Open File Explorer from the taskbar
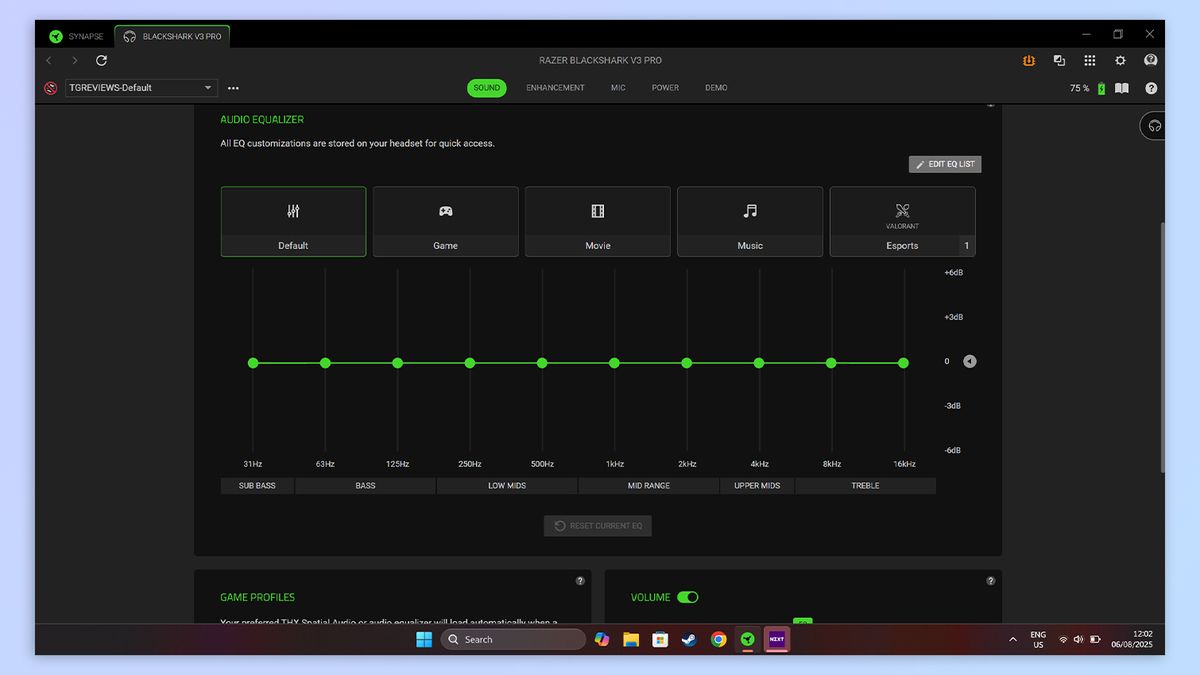The height and width of the screenshot is (675, 1200). pos(631,639)
